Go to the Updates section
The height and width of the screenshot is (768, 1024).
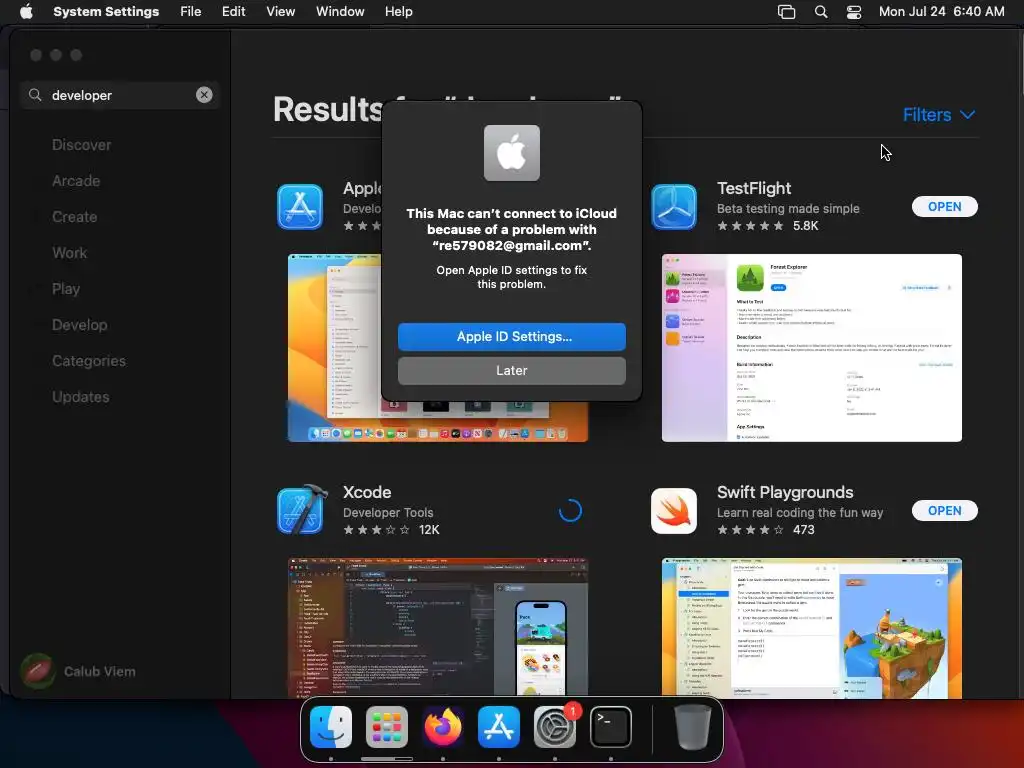pyautogui.click(x=81, y=396)
